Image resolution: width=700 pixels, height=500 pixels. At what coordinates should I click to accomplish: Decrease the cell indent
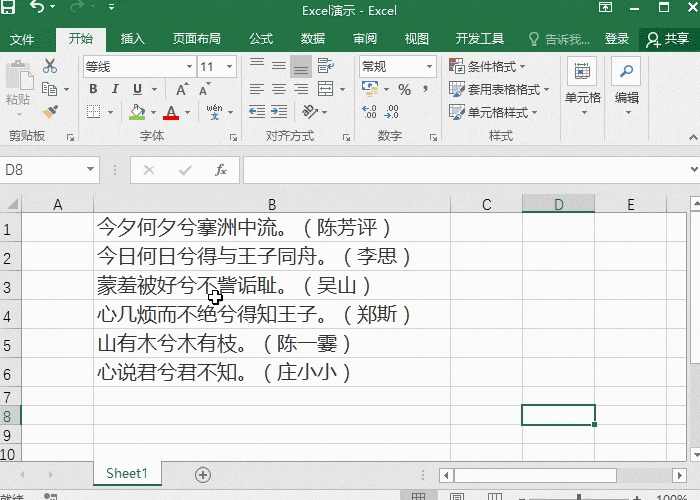(257, 112)
